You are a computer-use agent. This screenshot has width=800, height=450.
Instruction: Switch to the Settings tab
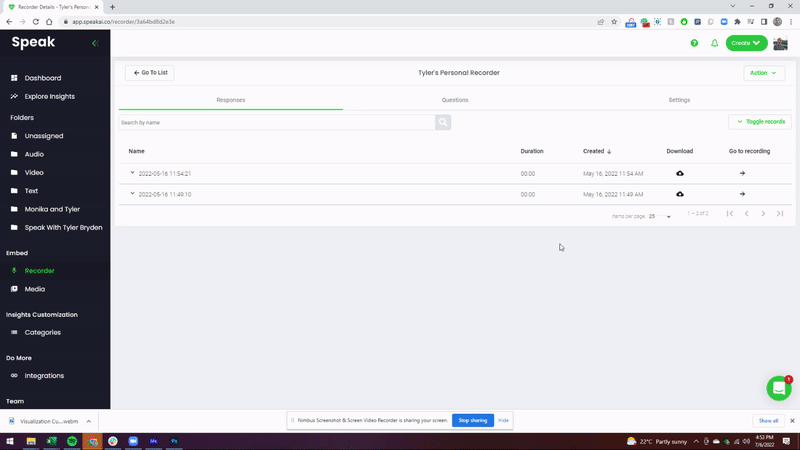pyautogui.click(x=679, y=100)
